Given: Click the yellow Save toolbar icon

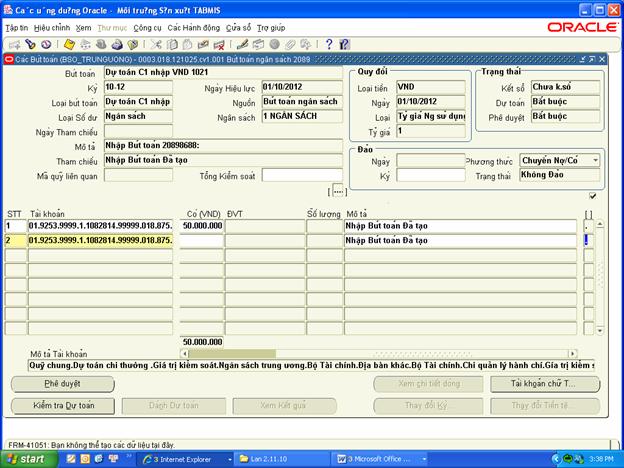Looking at the screenshot, I should (x=69, y=45).
